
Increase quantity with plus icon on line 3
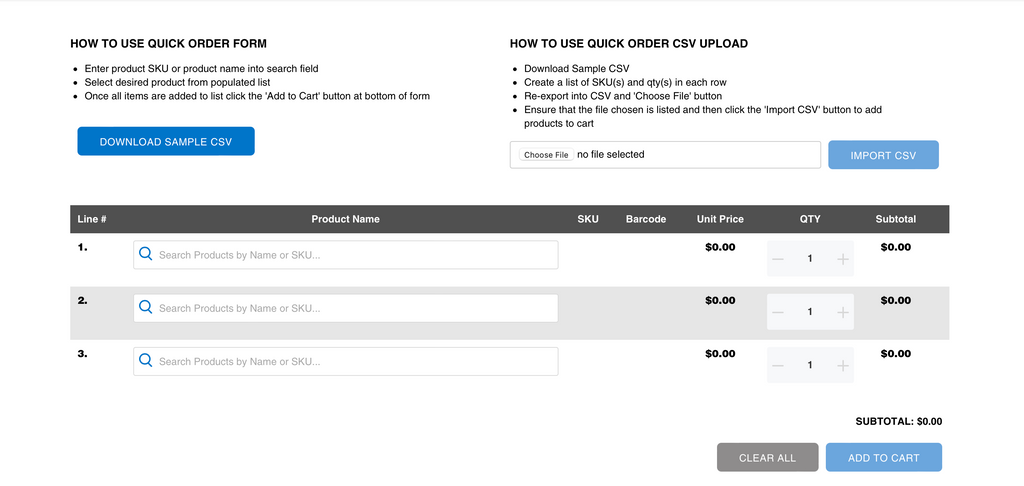pyautogui.click(x=842, y=366)
